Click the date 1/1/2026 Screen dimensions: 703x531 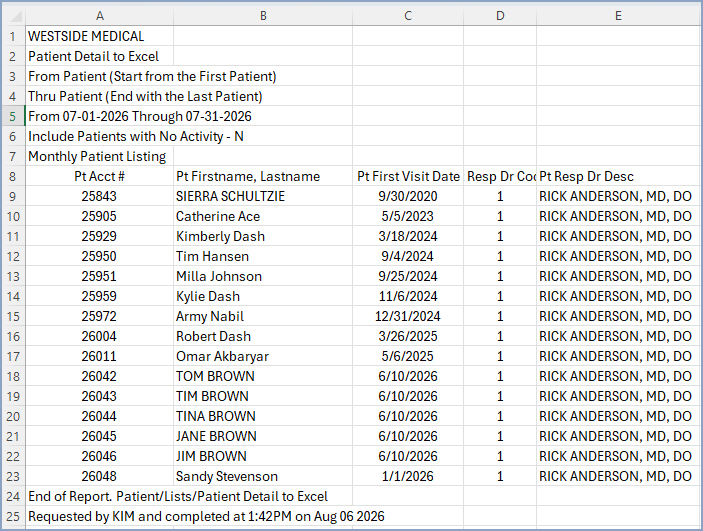pos(408,476)
